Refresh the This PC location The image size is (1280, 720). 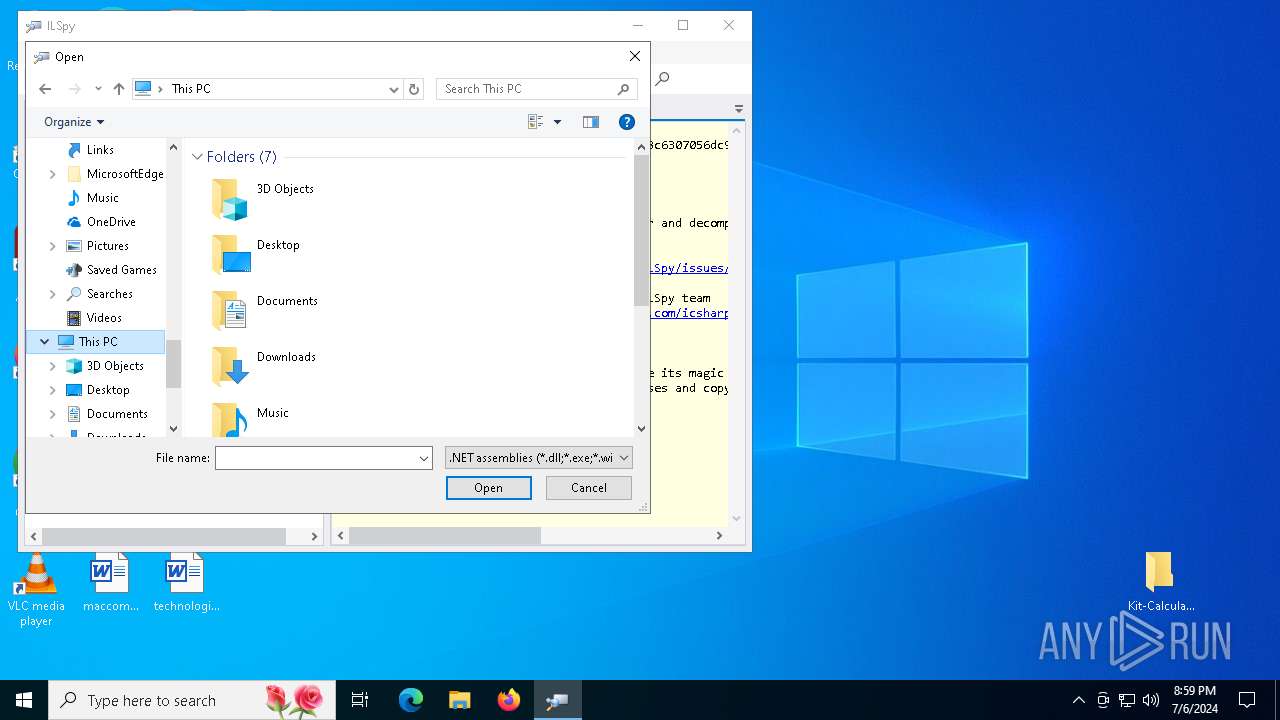pyautogui.click(x=414, y=89)
